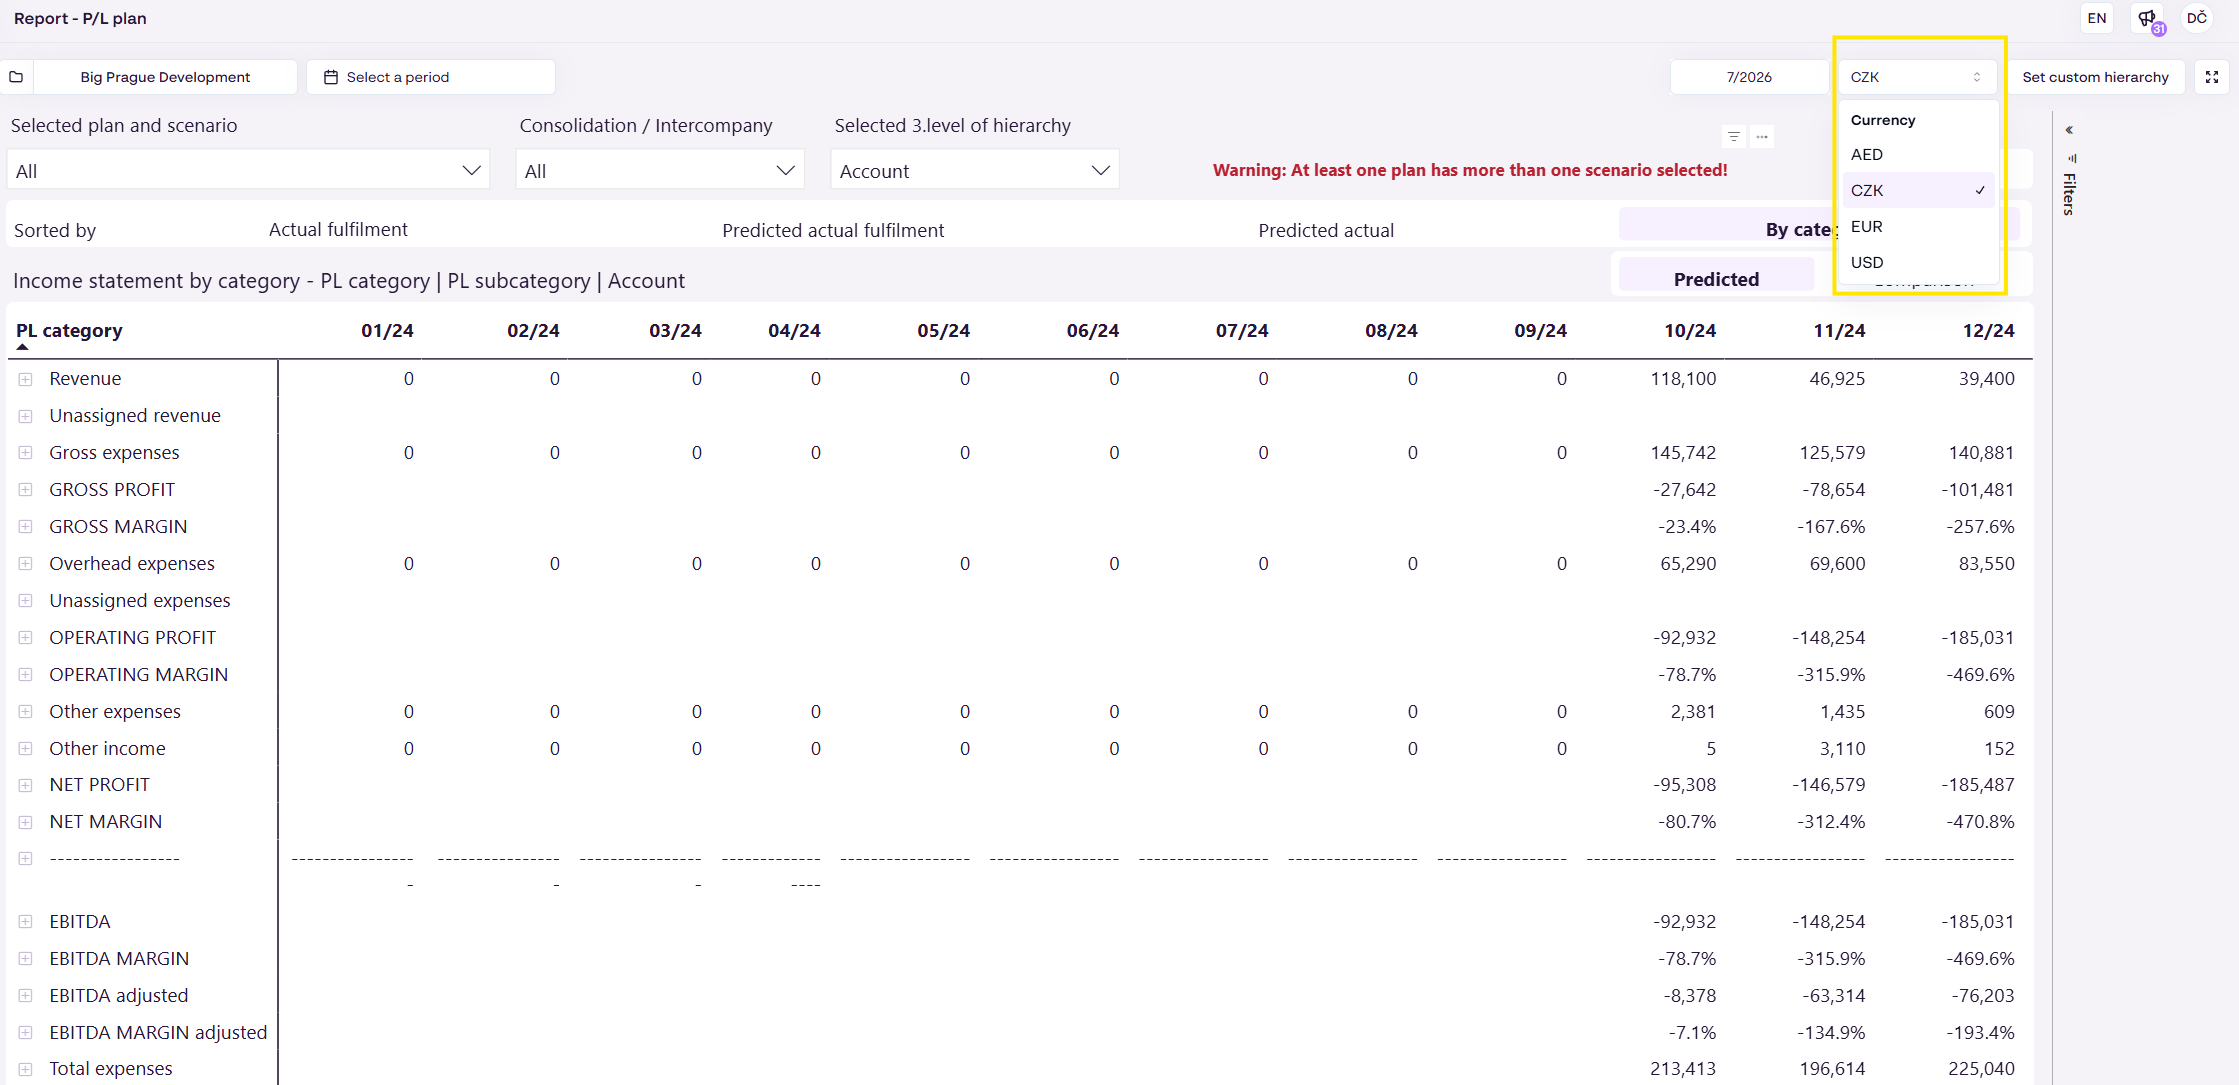
Task: Expand the NET PROFIT row
Action: (x=26, y=785)
